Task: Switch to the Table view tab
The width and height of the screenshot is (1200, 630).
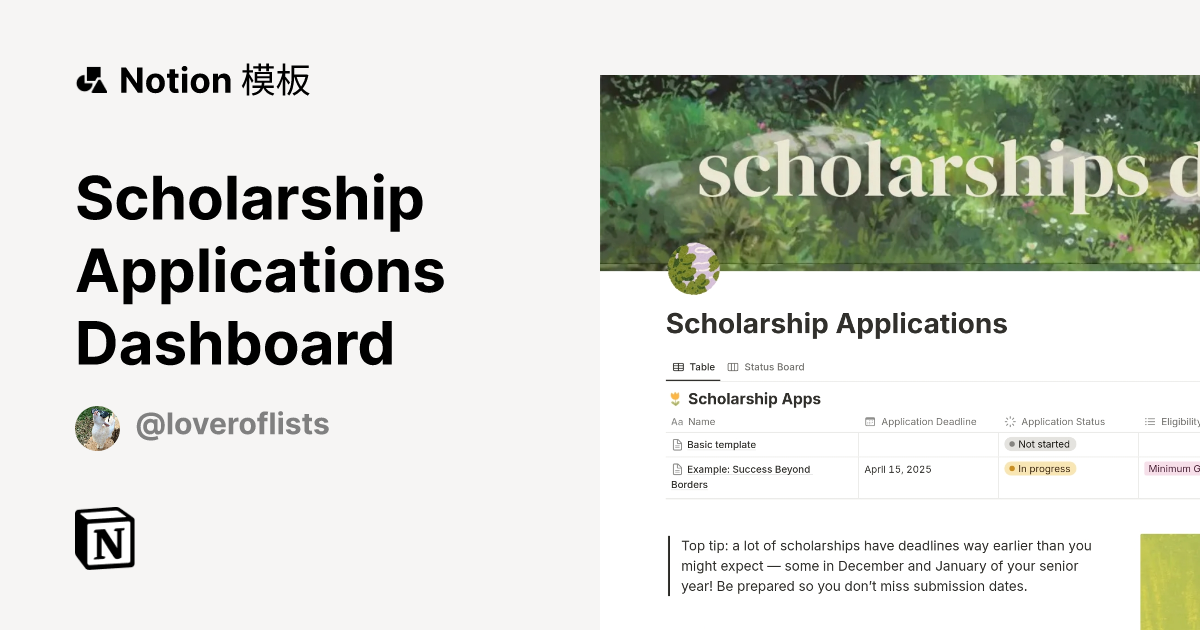Action: [693, 367]
